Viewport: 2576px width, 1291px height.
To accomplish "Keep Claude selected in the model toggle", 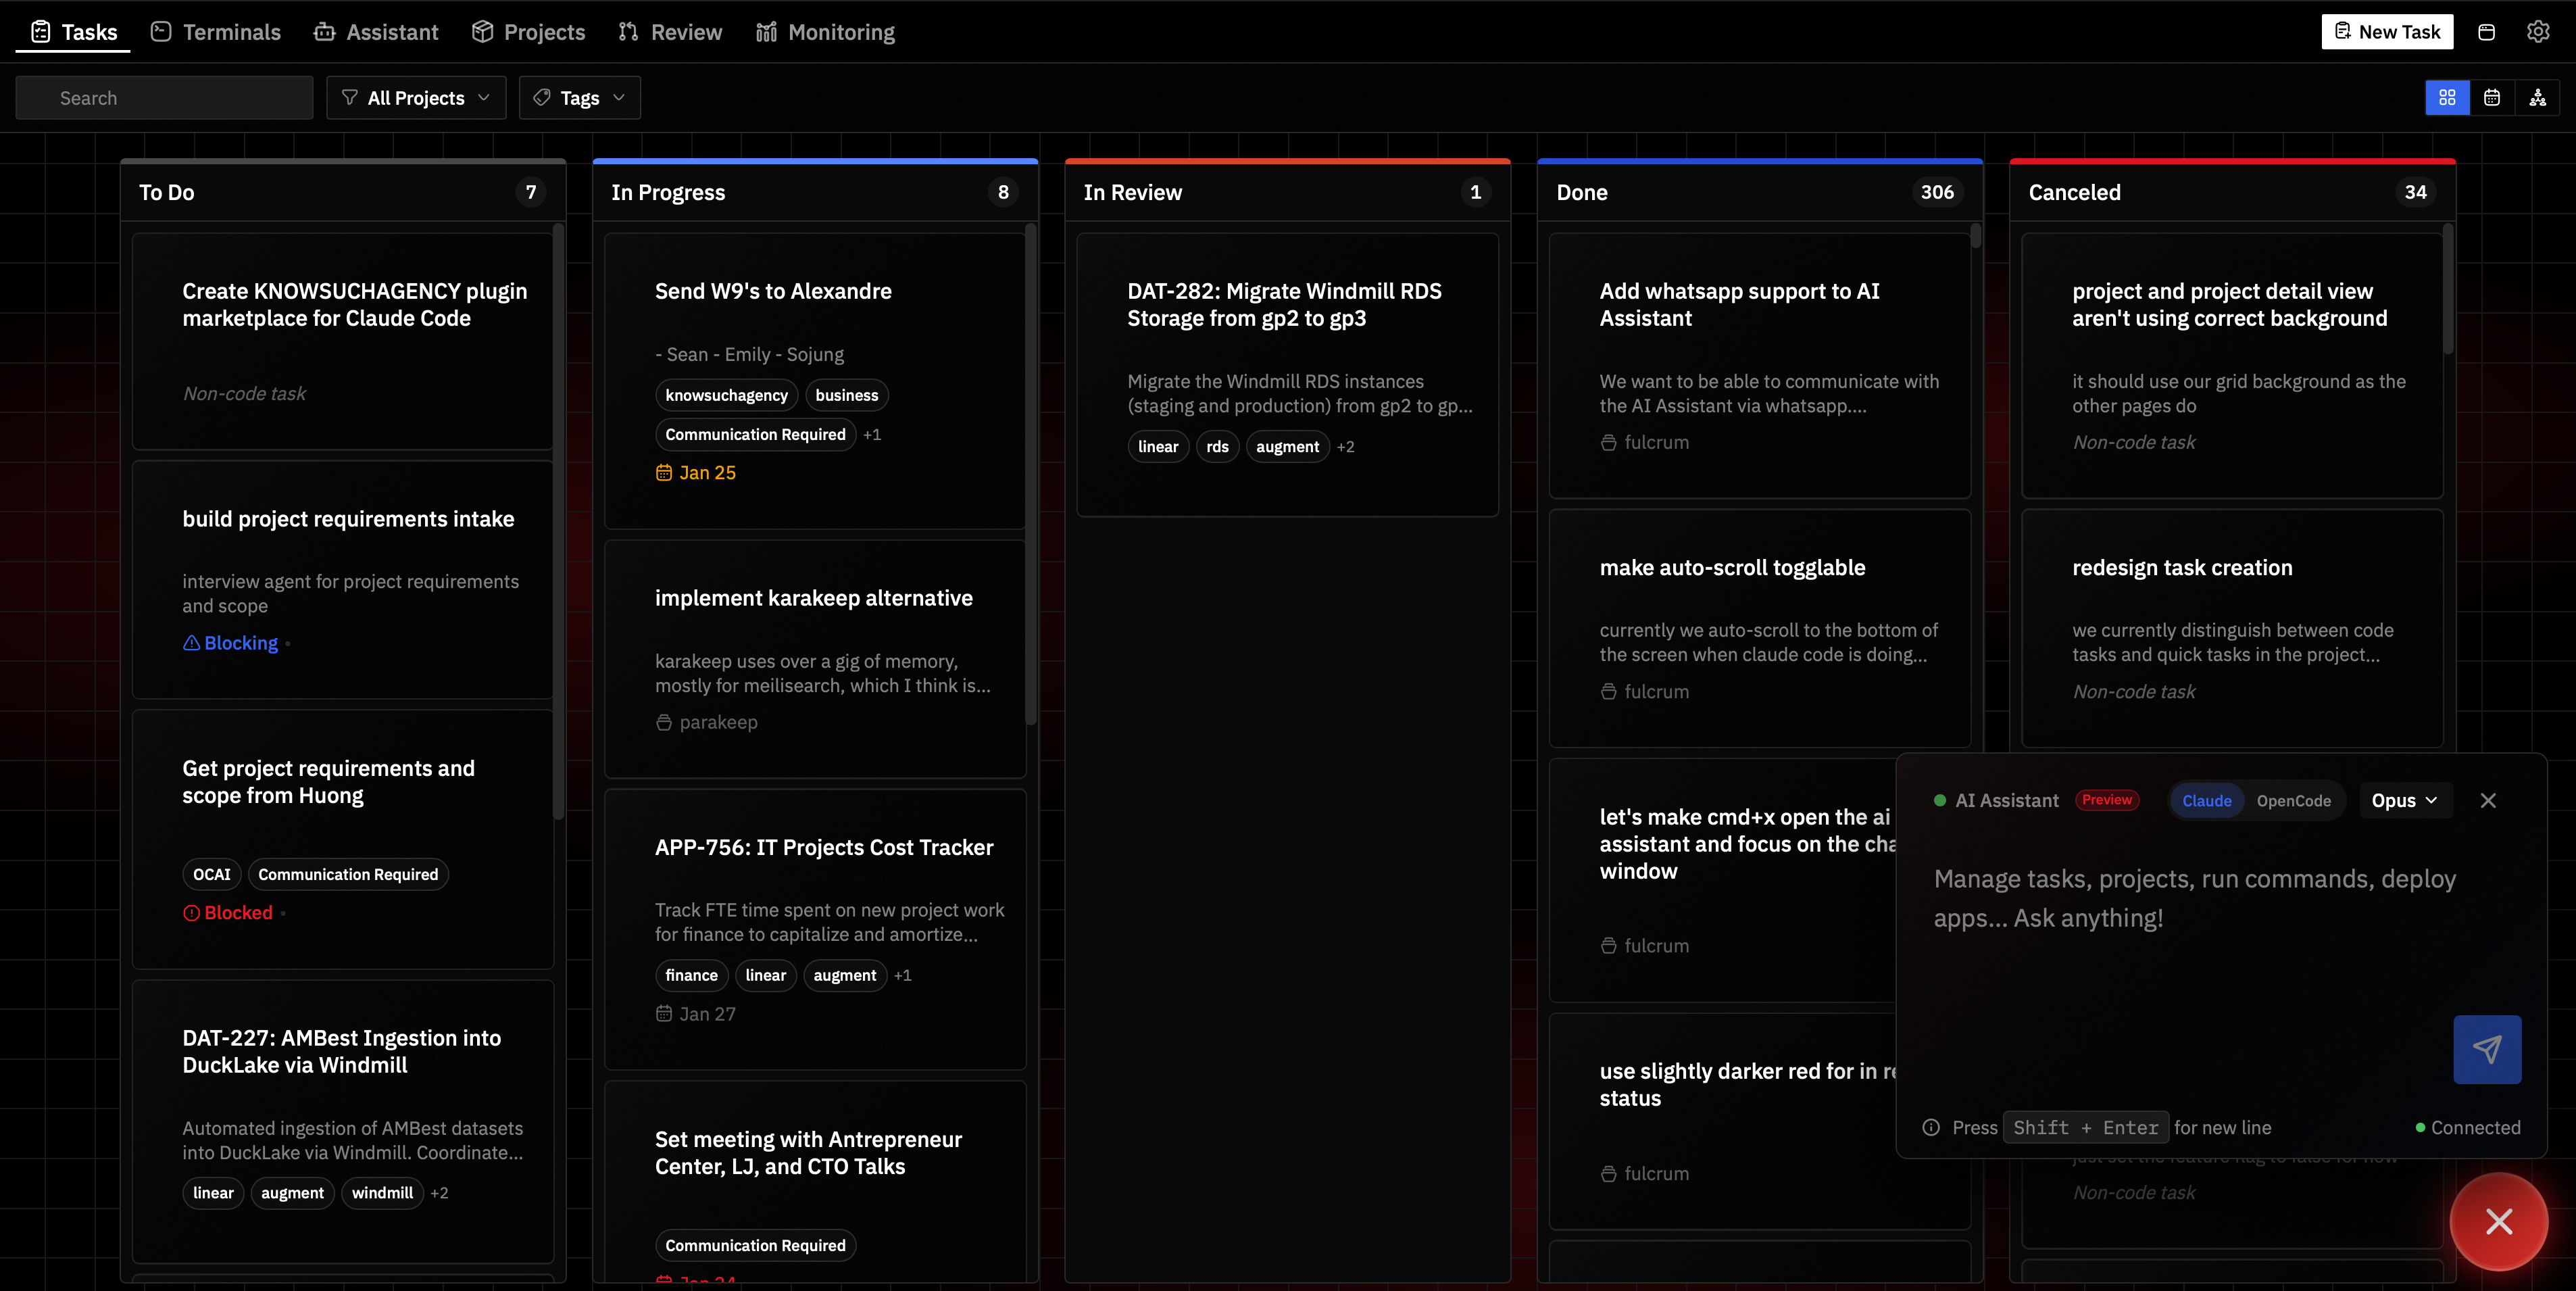I will 2207,800.
